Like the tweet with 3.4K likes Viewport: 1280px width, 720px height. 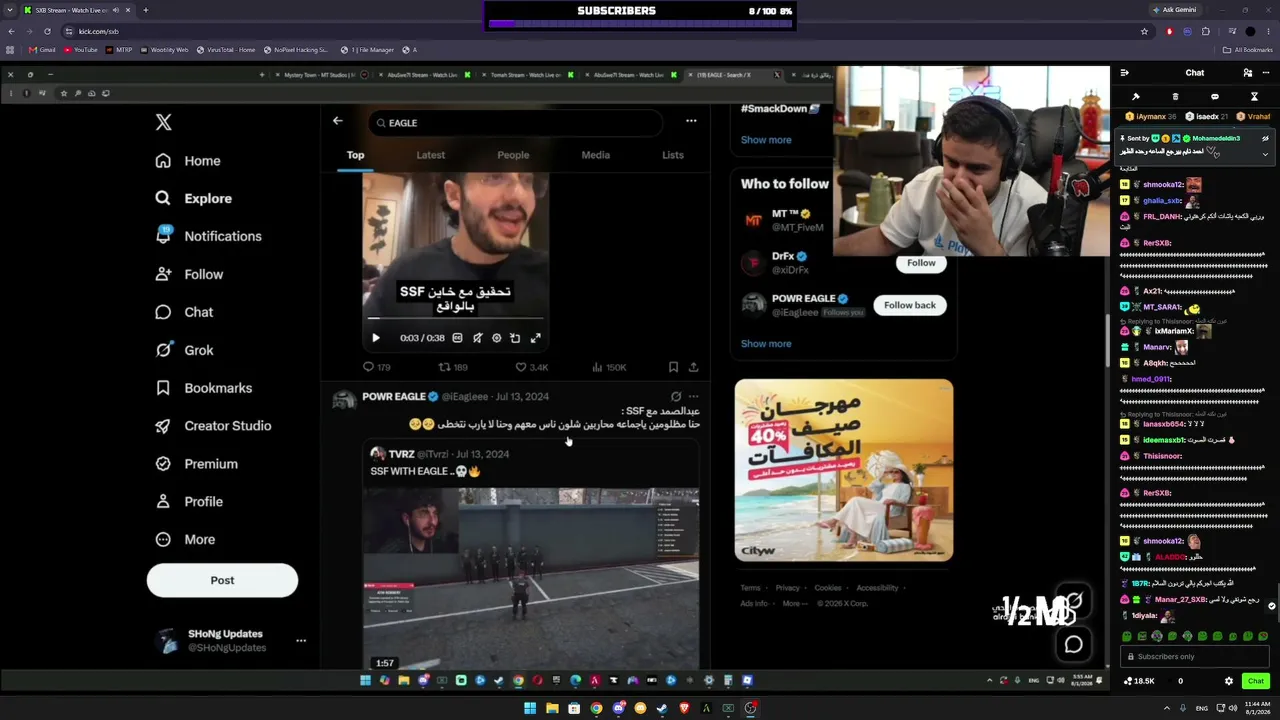point(531,367)
